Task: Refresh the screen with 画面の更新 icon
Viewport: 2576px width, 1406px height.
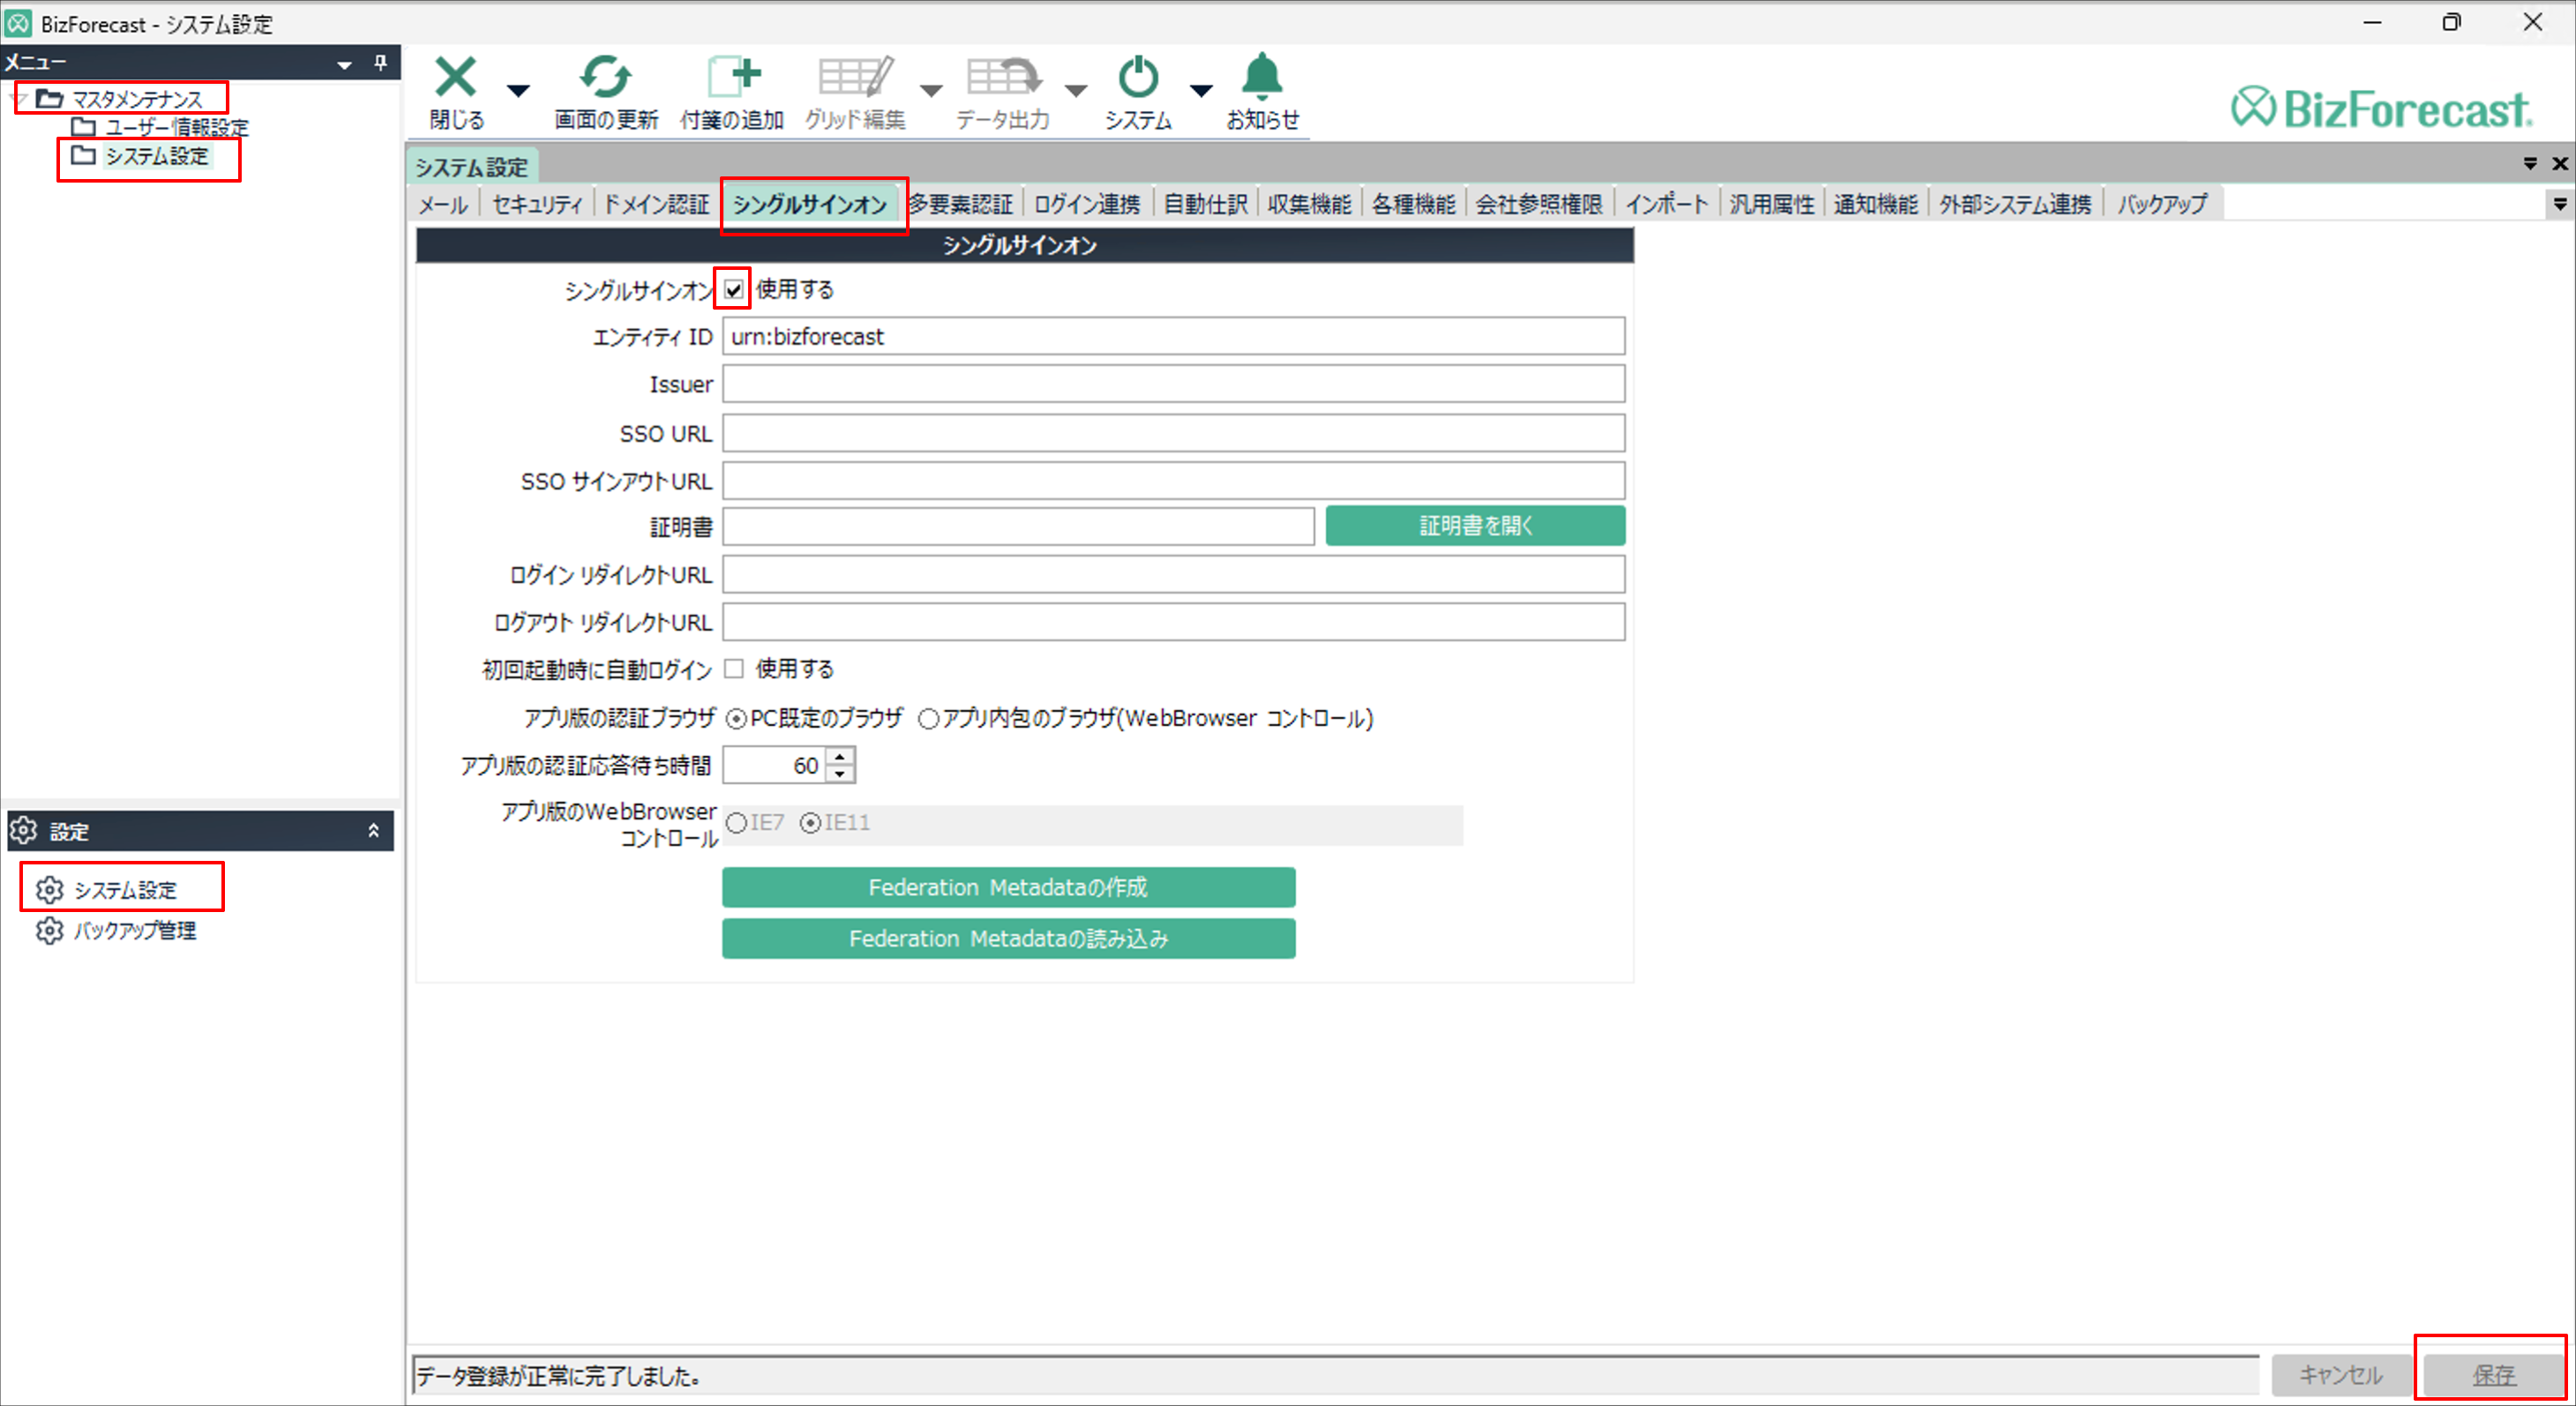Action: tap(606, 78)
